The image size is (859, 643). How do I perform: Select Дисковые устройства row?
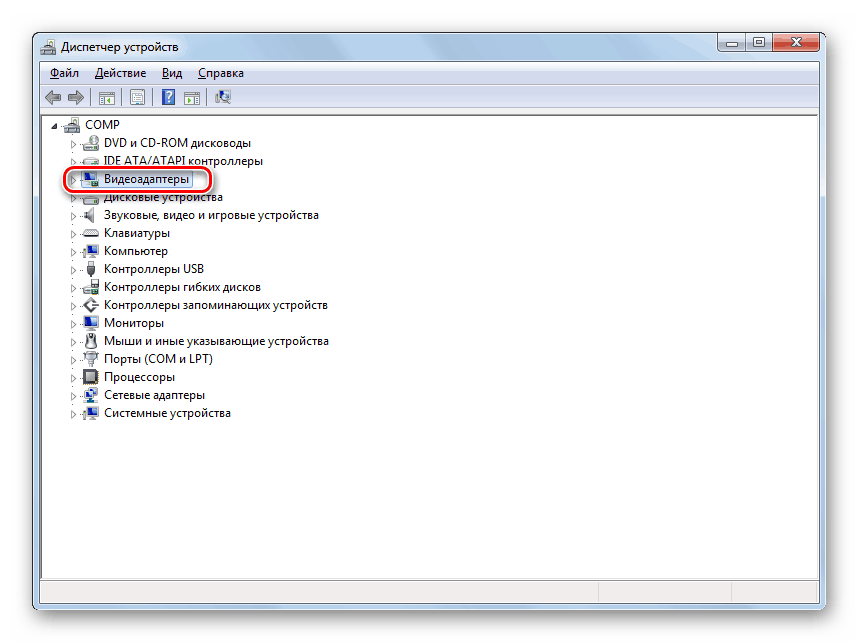pyautogui.click(x=163, y=197)
